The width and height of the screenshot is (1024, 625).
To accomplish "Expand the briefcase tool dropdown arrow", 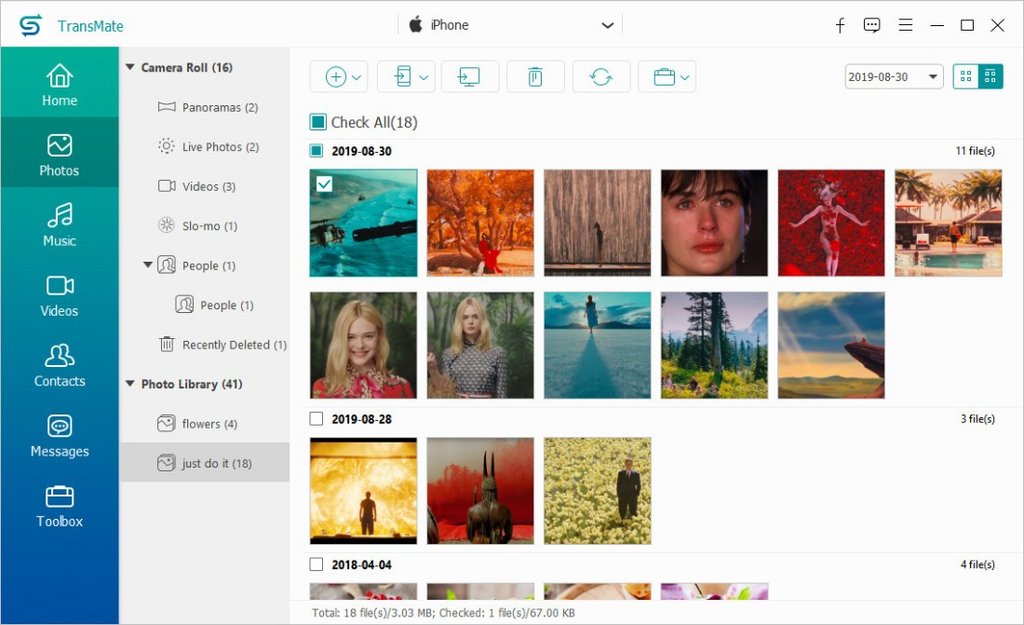I will tap(684, 78).
